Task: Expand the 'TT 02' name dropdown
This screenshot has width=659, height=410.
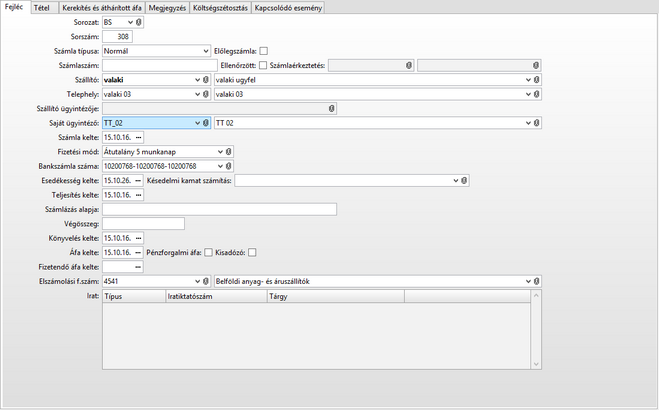Action: pos(528,123)
